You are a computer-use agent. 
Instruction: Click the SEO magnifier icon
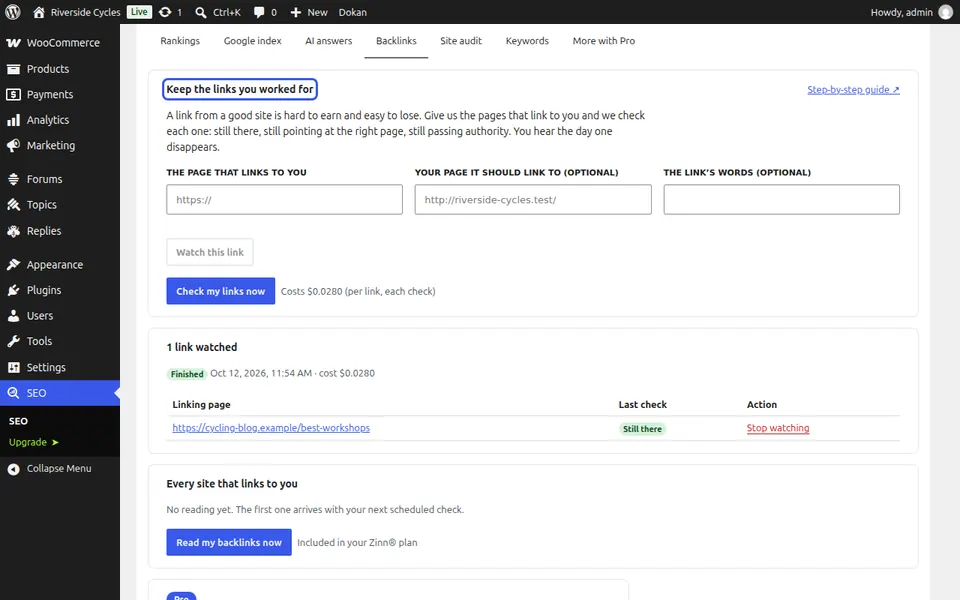(x=13, y=393)
